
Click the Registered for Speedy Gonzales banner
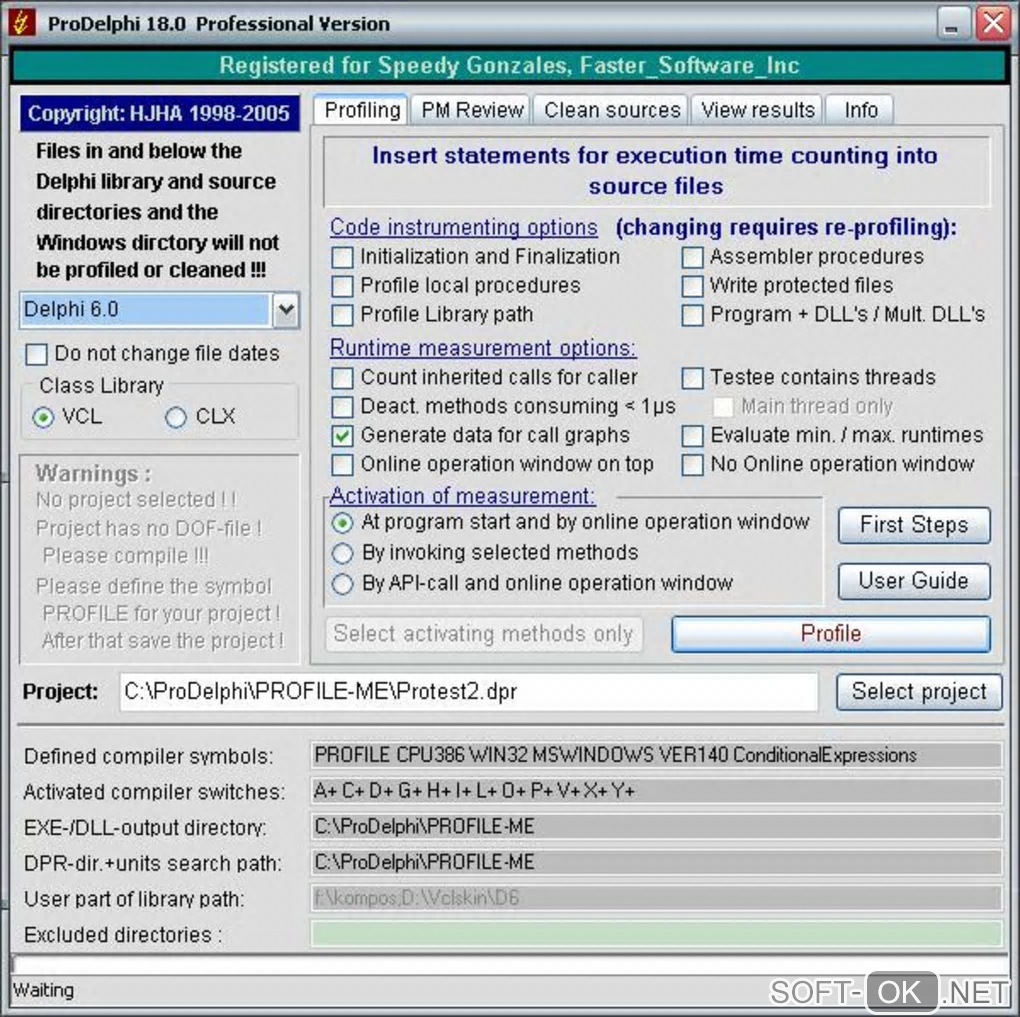coord(509,66)
